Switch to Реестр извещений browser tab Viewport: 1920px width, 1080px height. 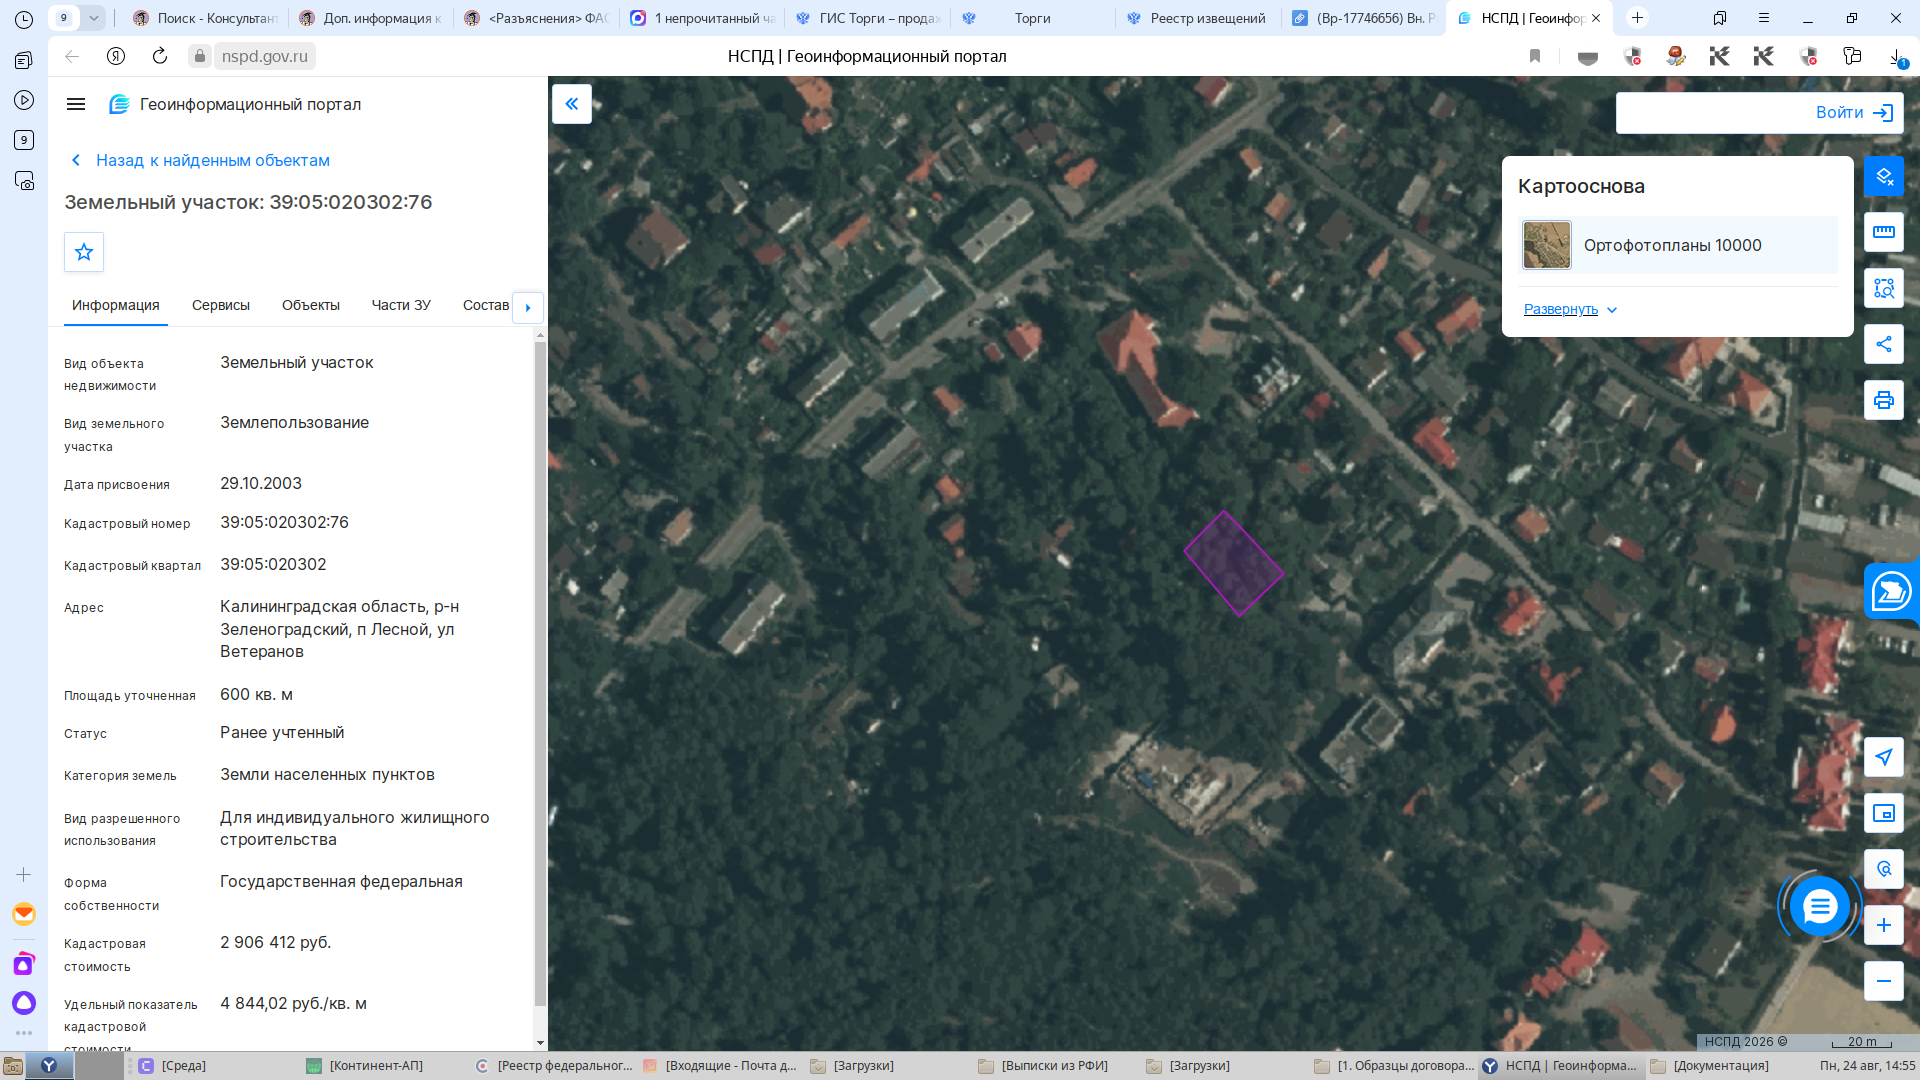point(1198,18)
